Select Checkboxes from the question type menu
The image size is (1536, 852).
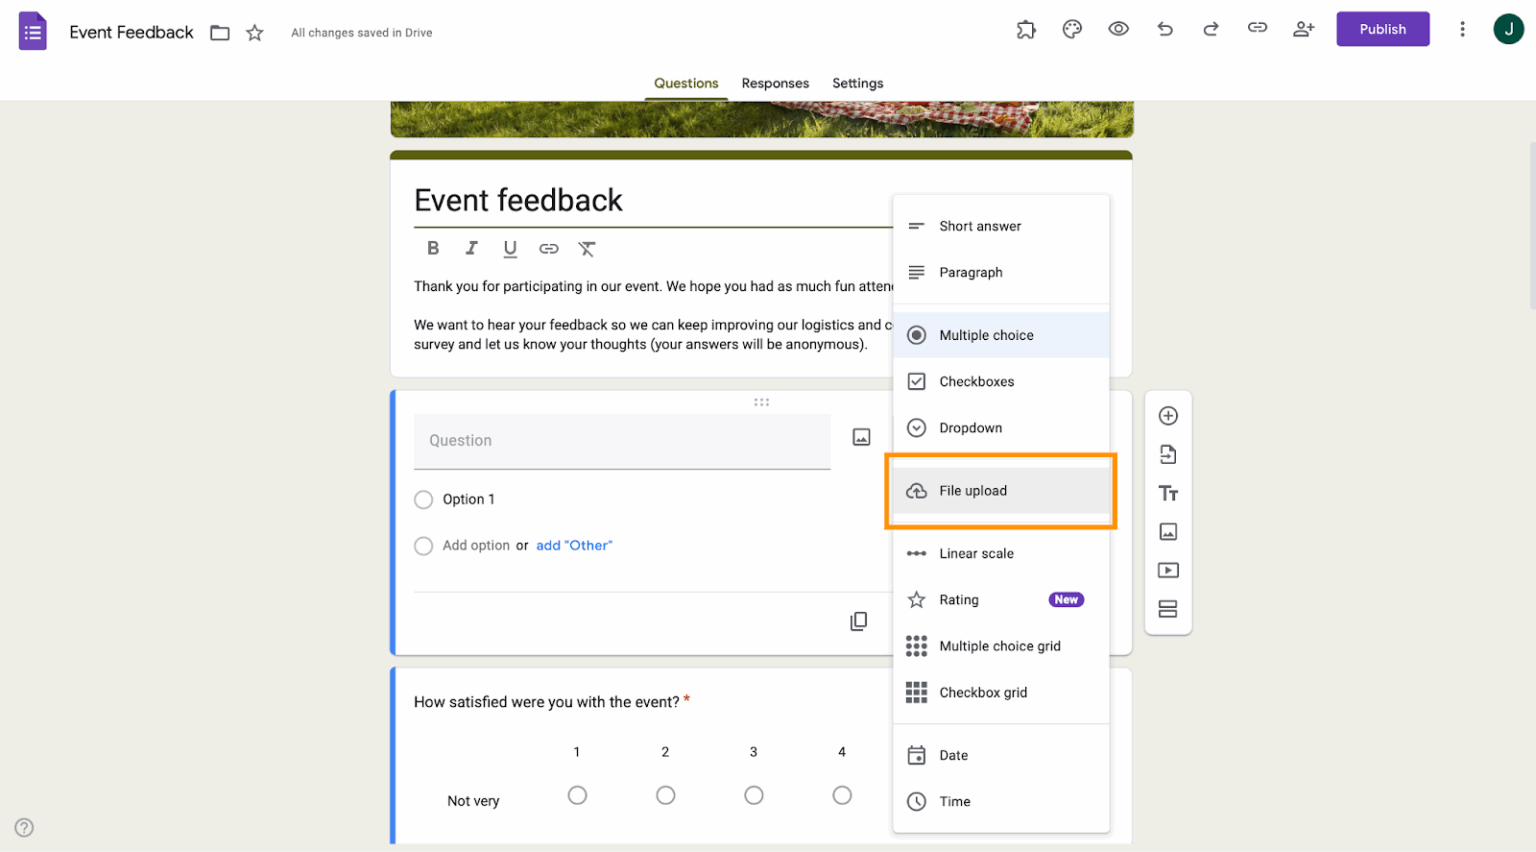(976, 381)
